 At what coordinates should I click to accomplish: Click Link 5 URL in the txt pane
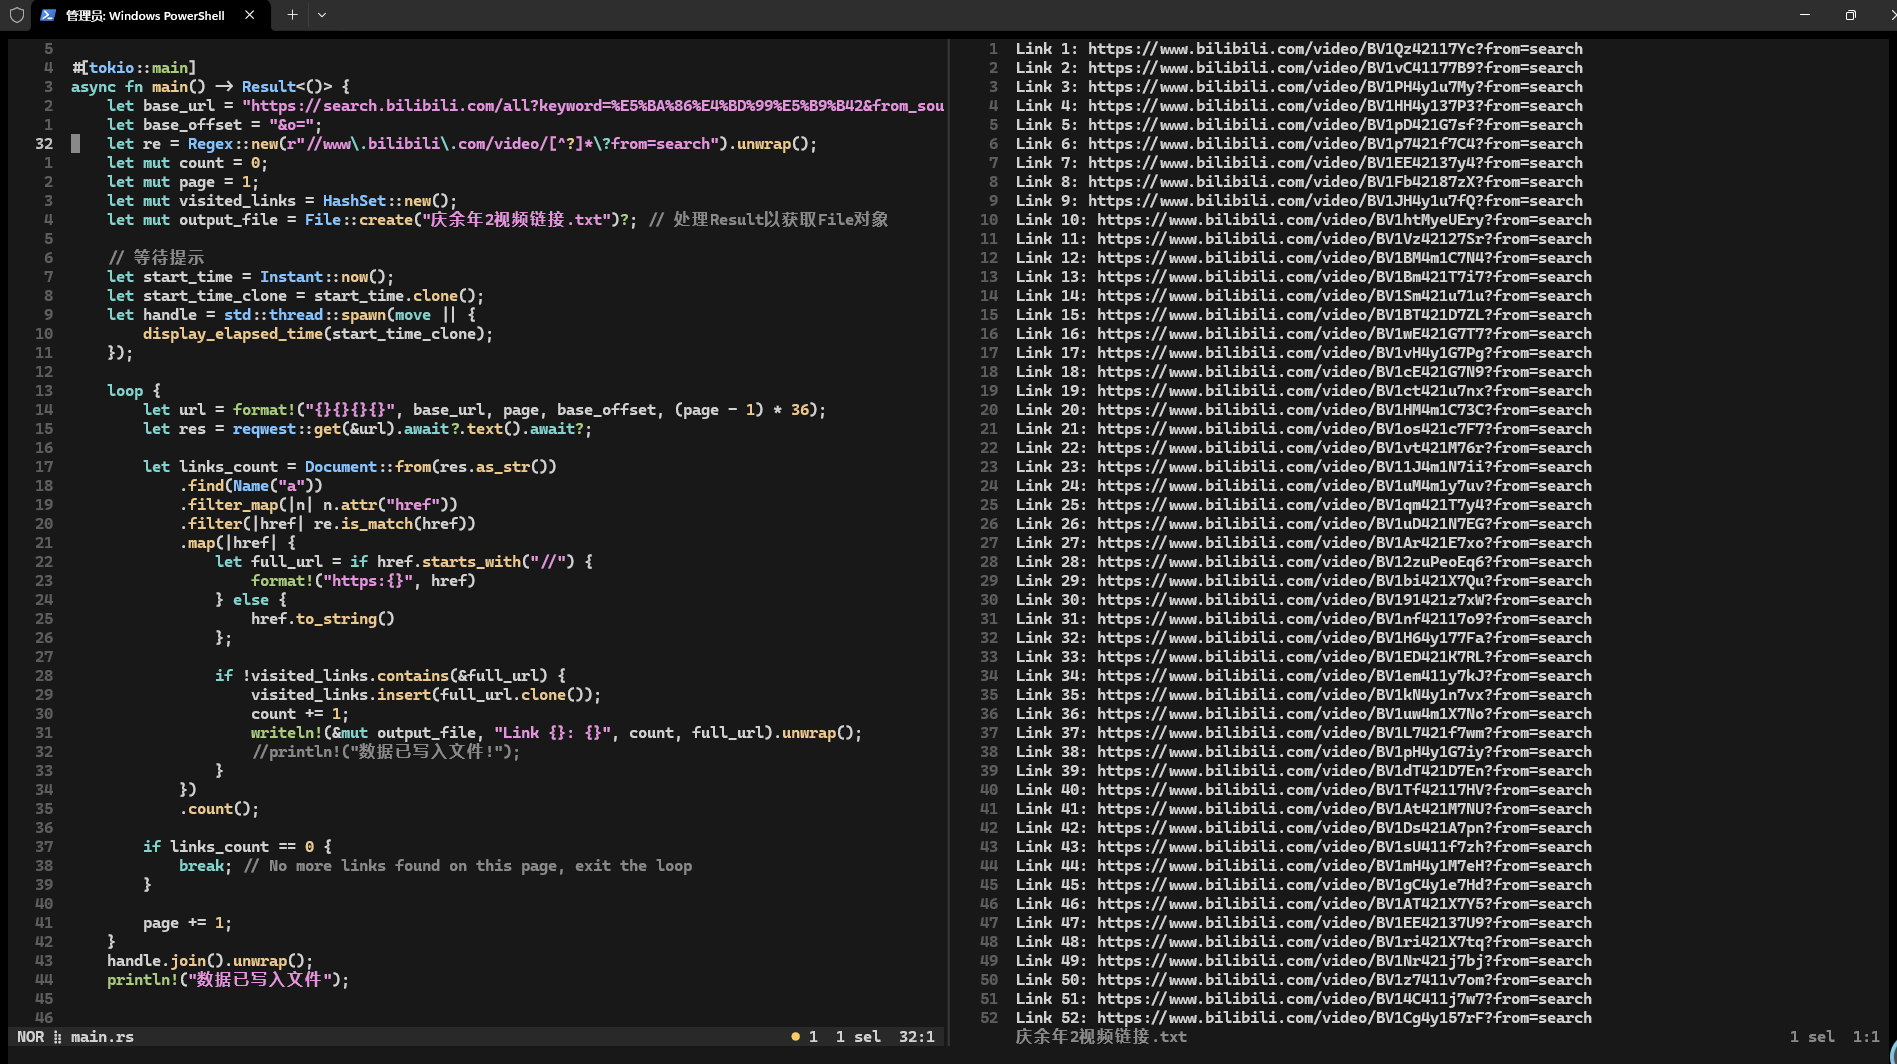[1335, 125]
